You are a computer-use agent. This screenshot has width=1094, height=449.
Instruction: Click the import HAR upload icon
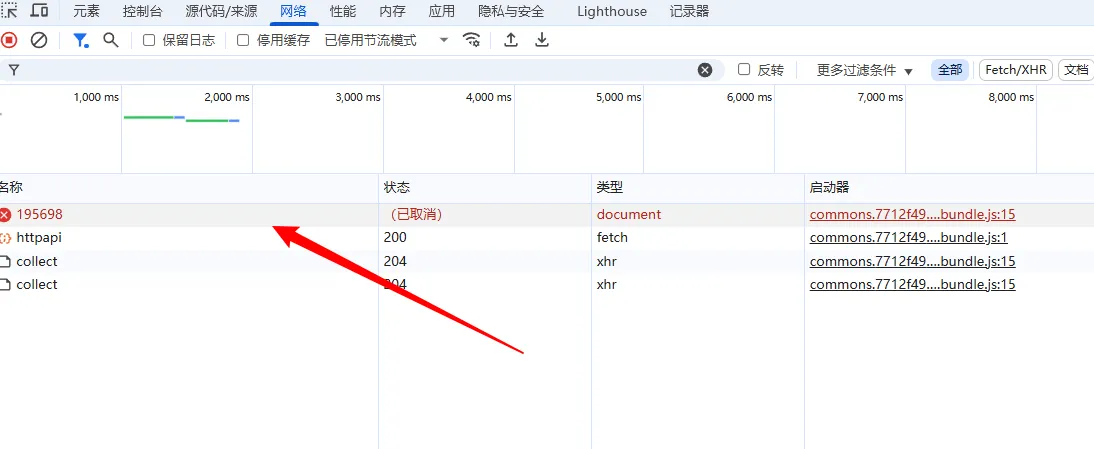tap(511, 40)
